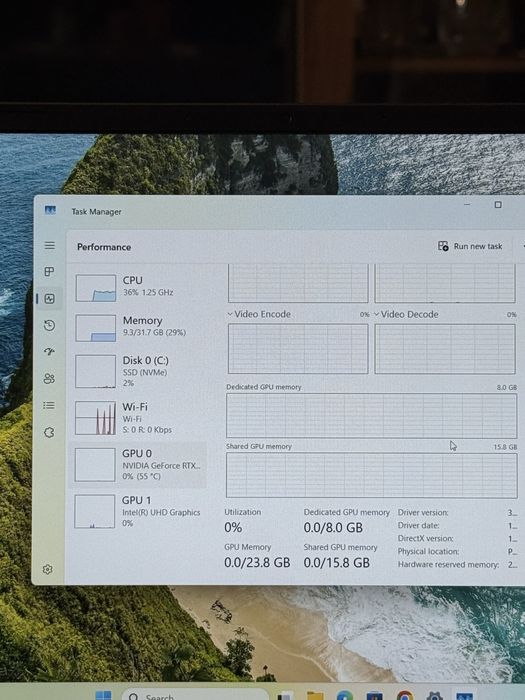The height and width of the screenshot is (700, 525).
Task: Click the Task Manager app icon in title bar
Action: [50, 210]
